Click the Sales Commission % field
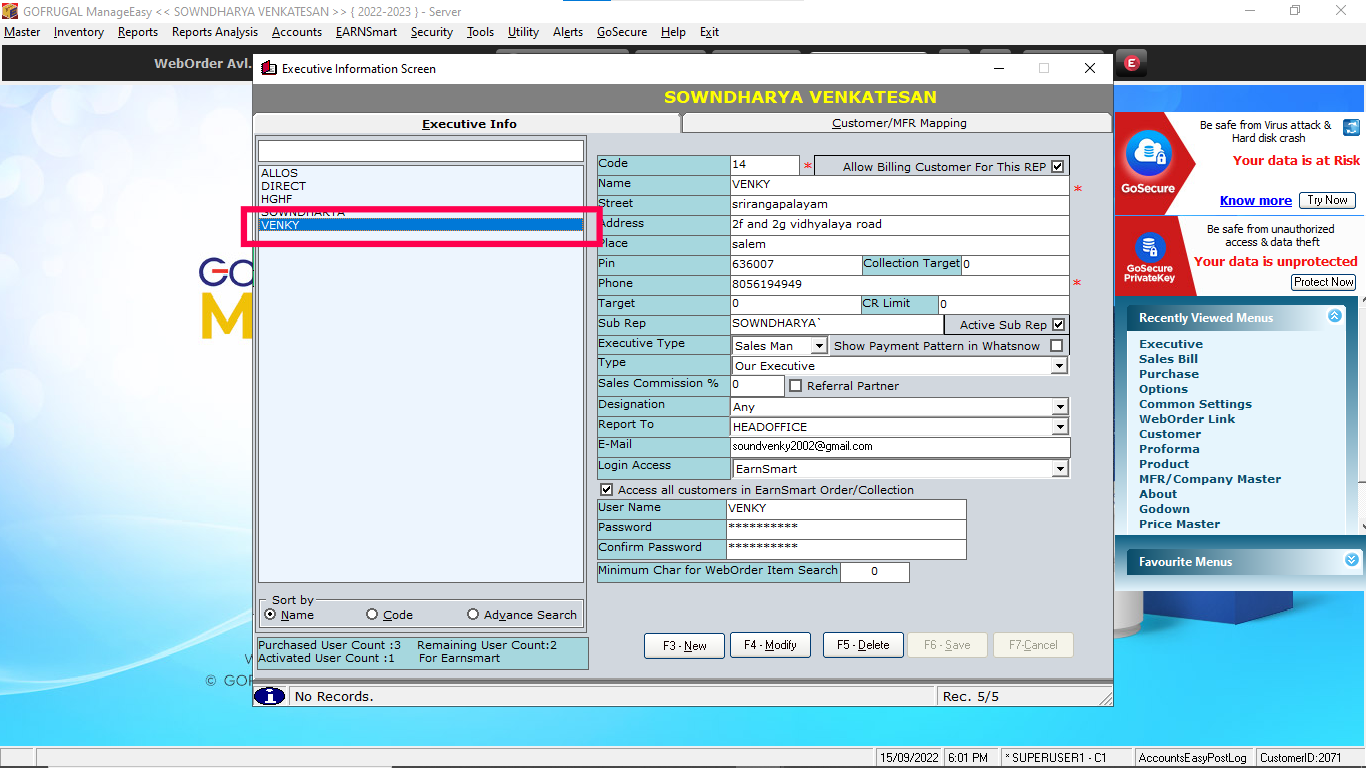1366x768 pixels. [757, 385]
